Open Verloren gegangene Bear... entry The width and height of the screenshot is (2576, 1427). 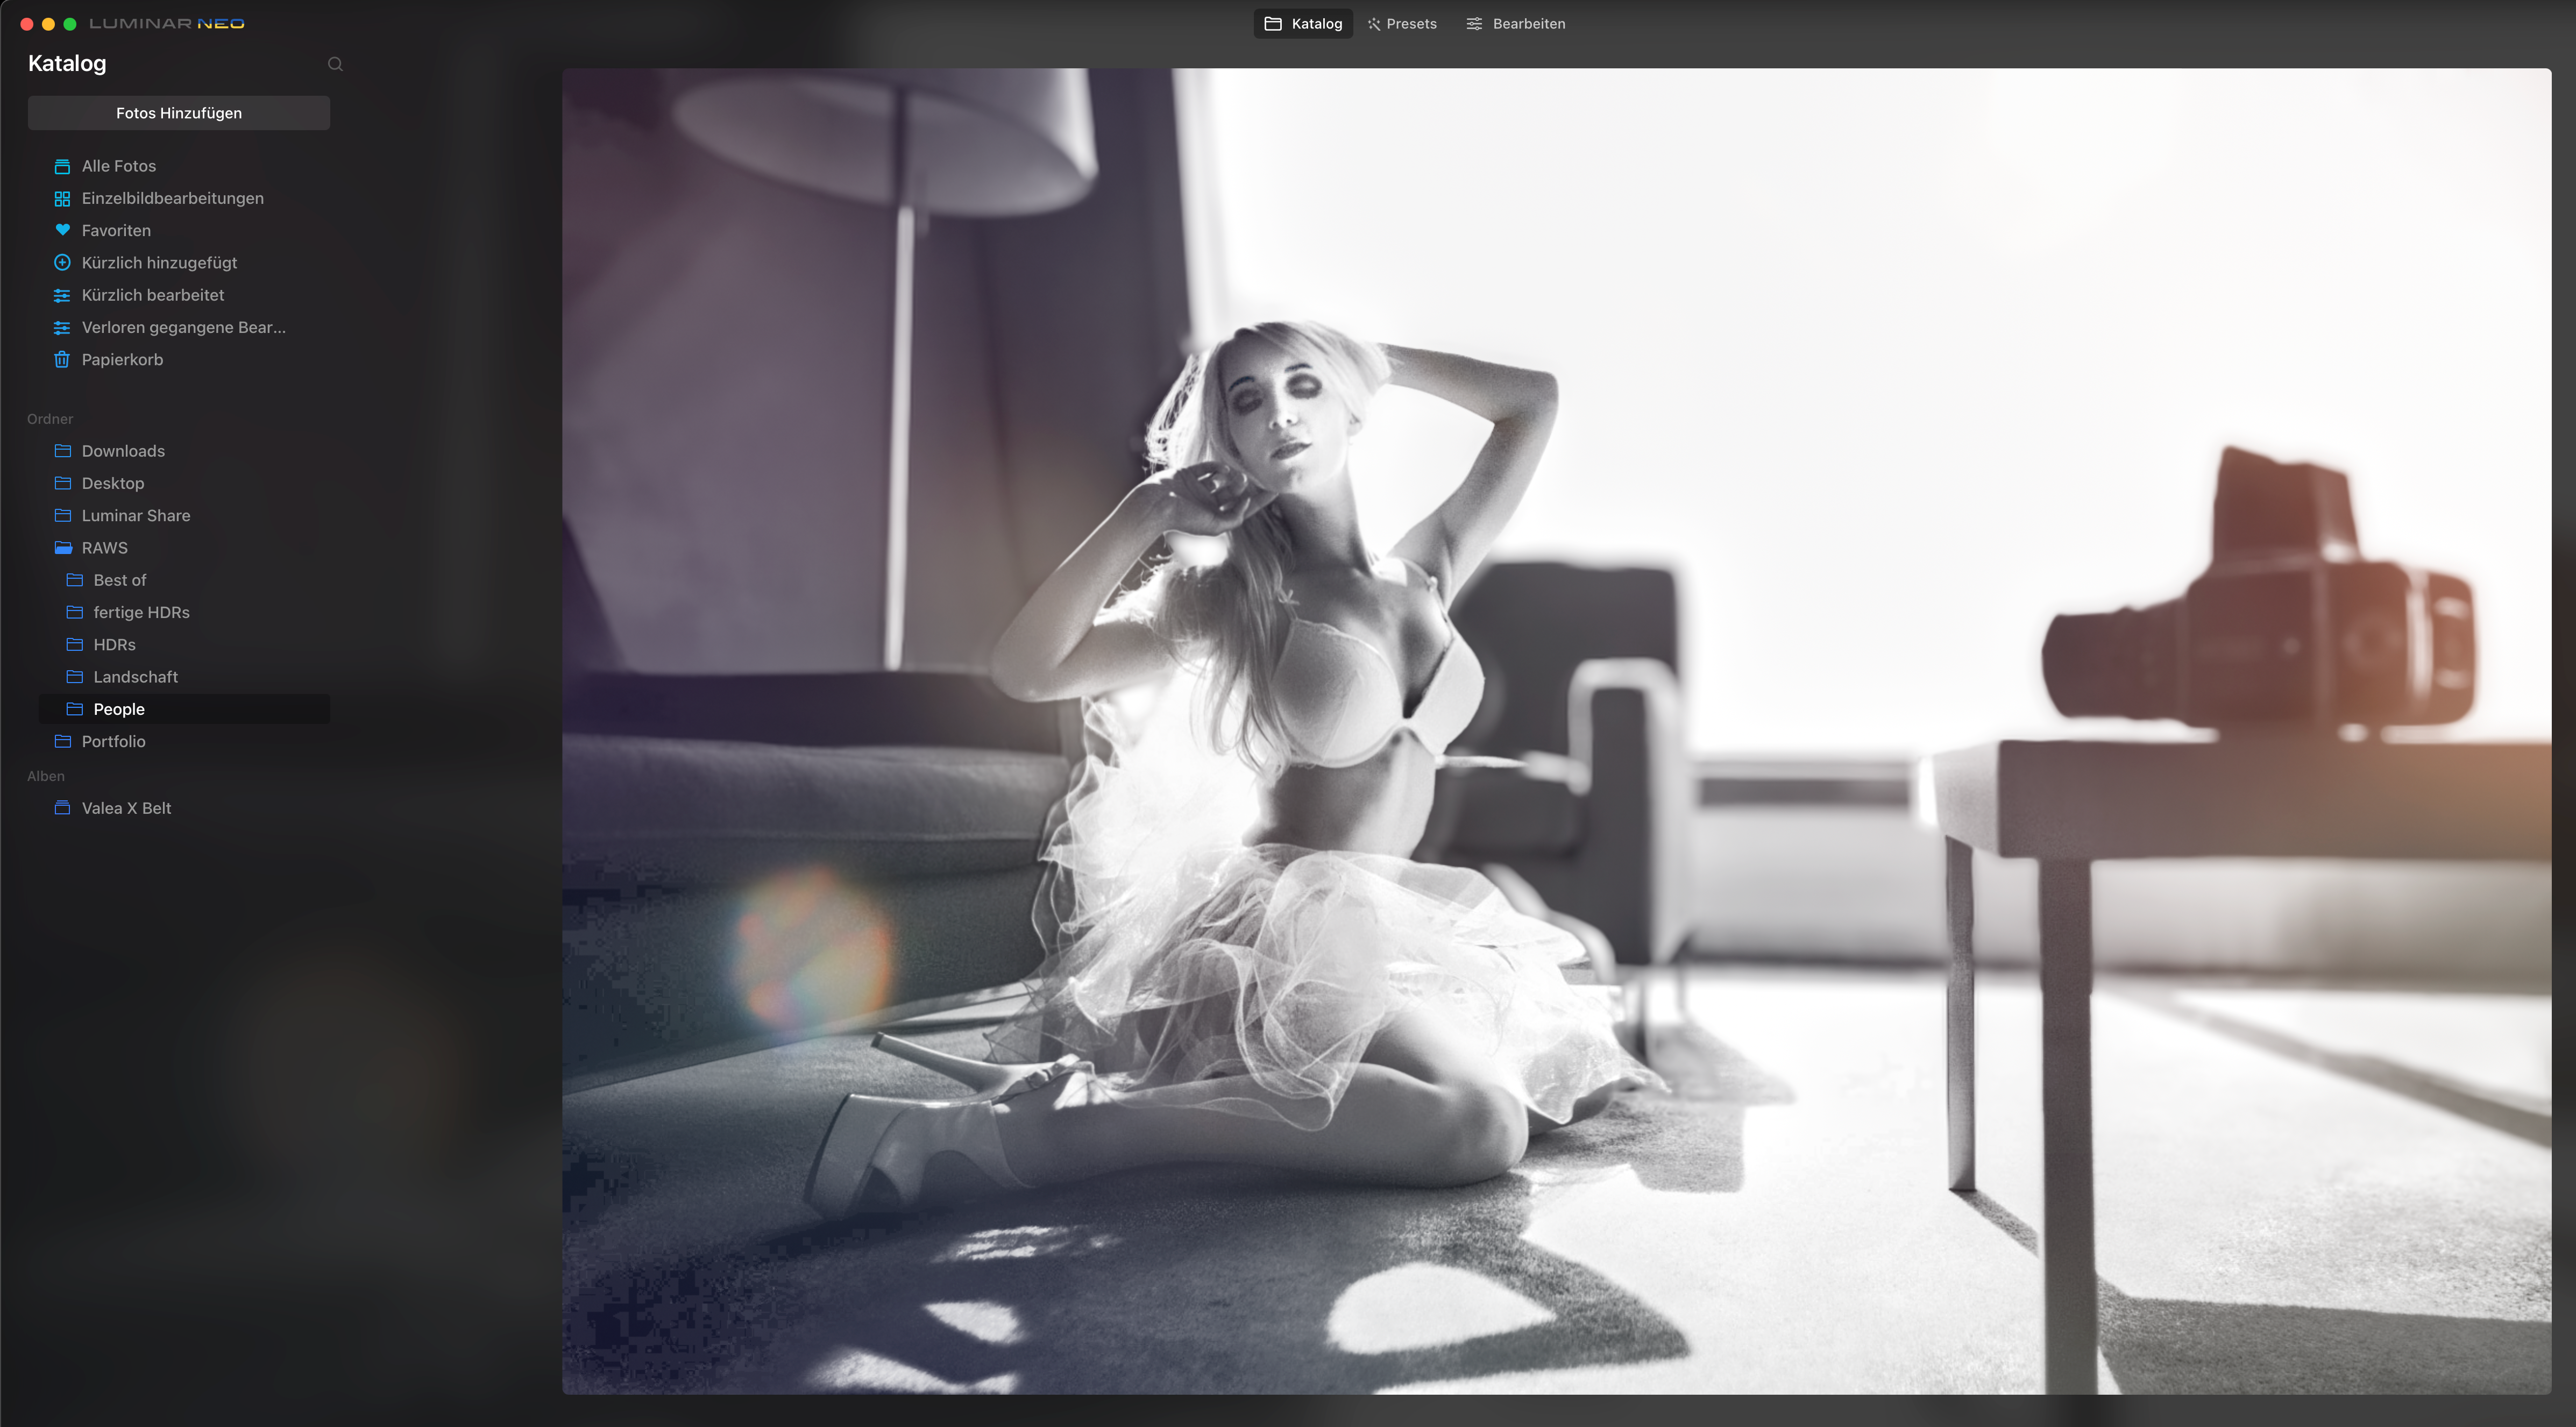[x=184, y=327]
